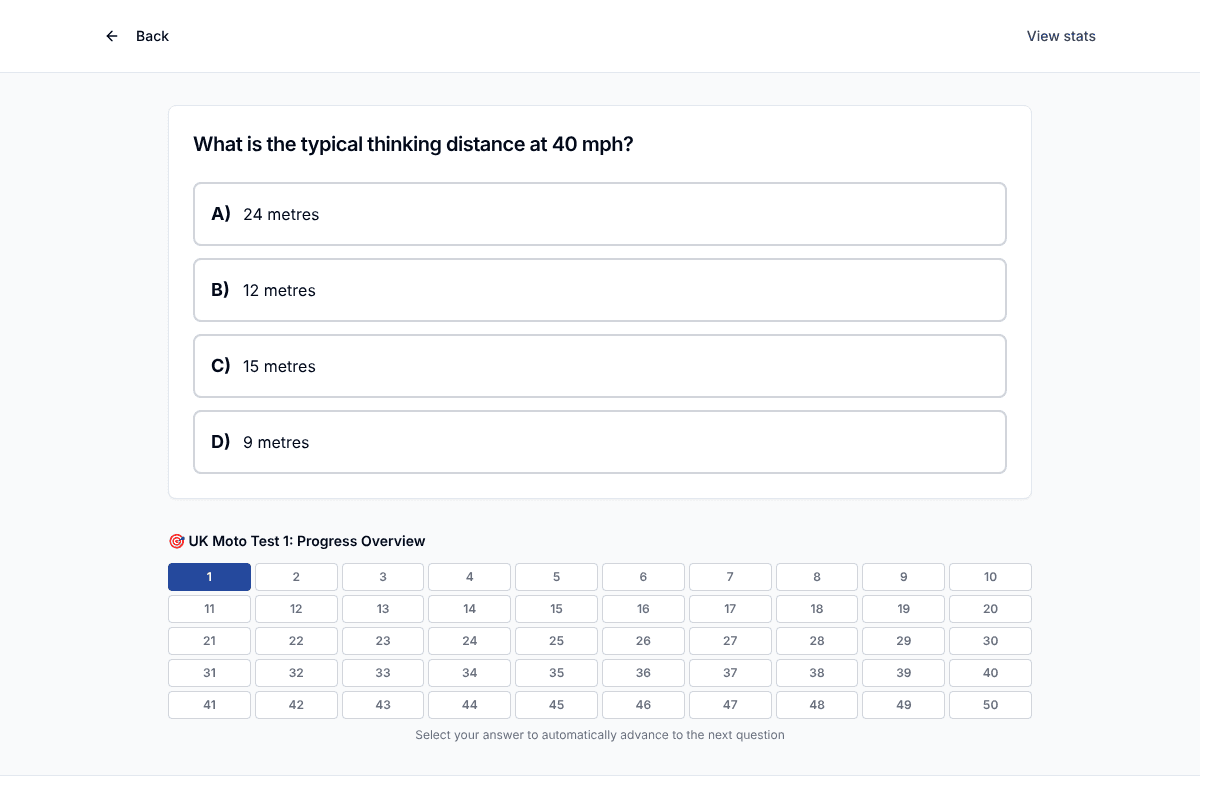Skip to the last question 50
Screen dimensions: 1215x790
coord(990,705)
